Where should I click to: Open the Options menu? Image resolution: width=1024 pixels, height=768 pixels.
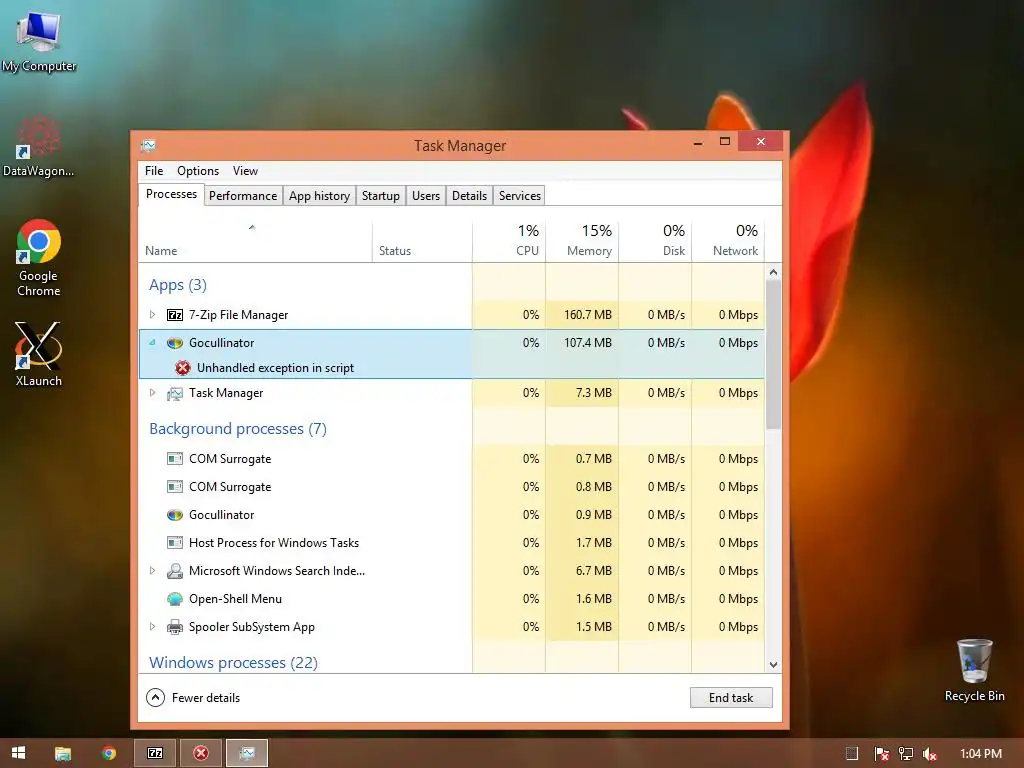198,170
